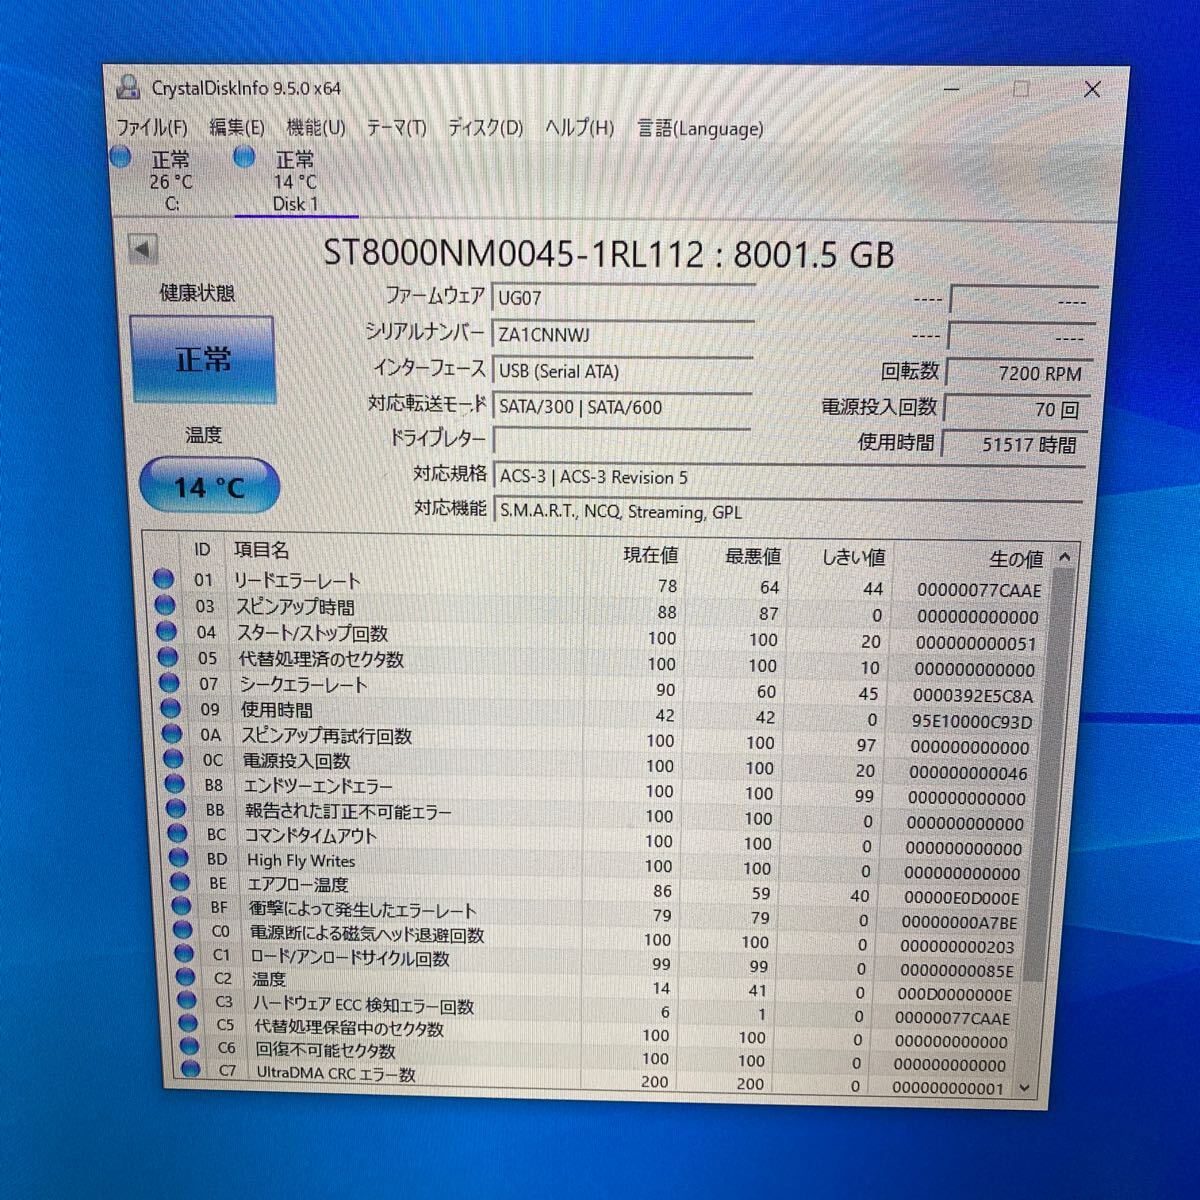1200x1200 pixels.
Task: Click the 生の値 column header
Action: coord(1016,559)
